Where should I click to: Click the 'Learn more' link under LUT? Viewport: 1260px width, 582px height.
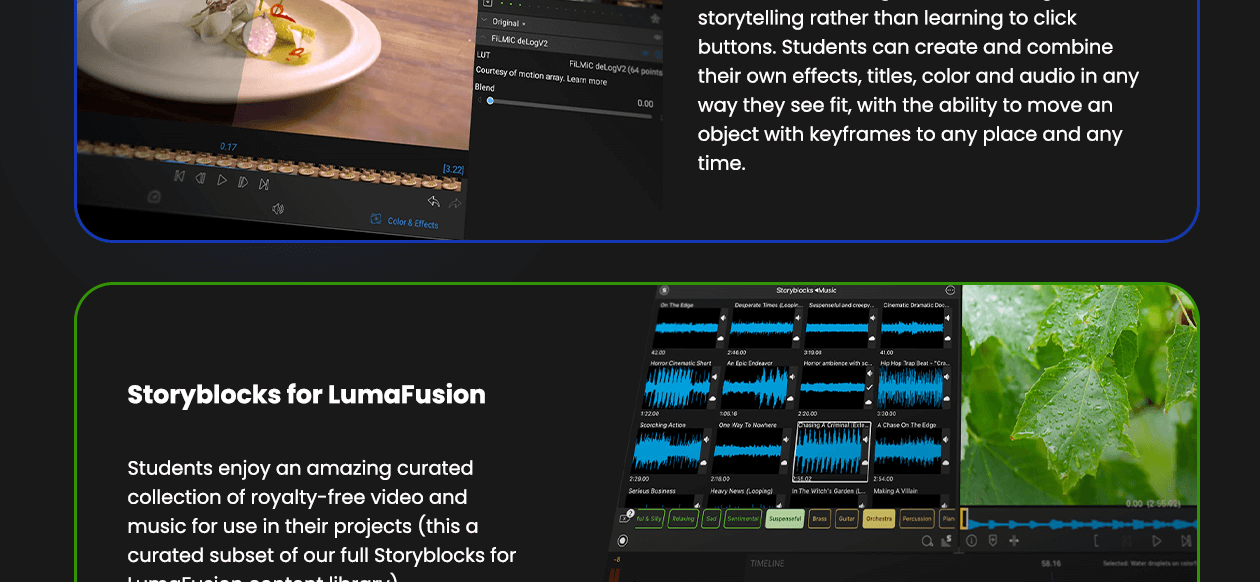point(587,79)
